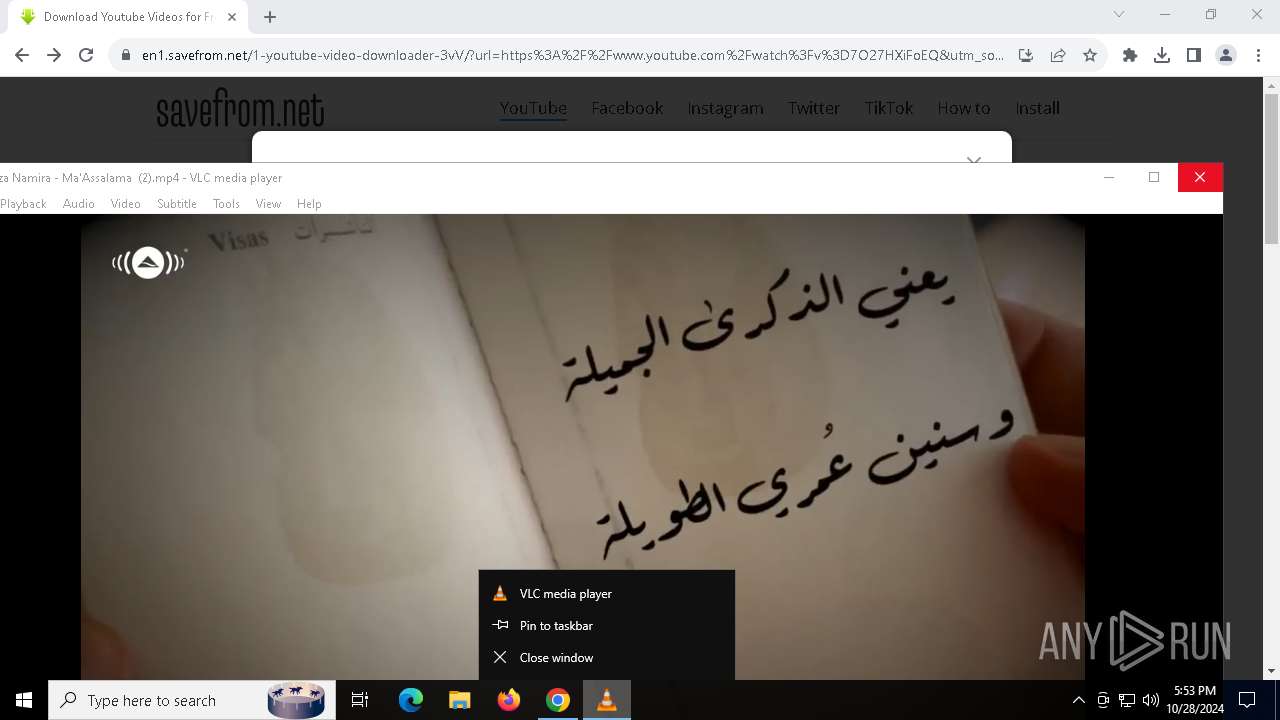Bookmark this page with star icon

coord(1090,55)
